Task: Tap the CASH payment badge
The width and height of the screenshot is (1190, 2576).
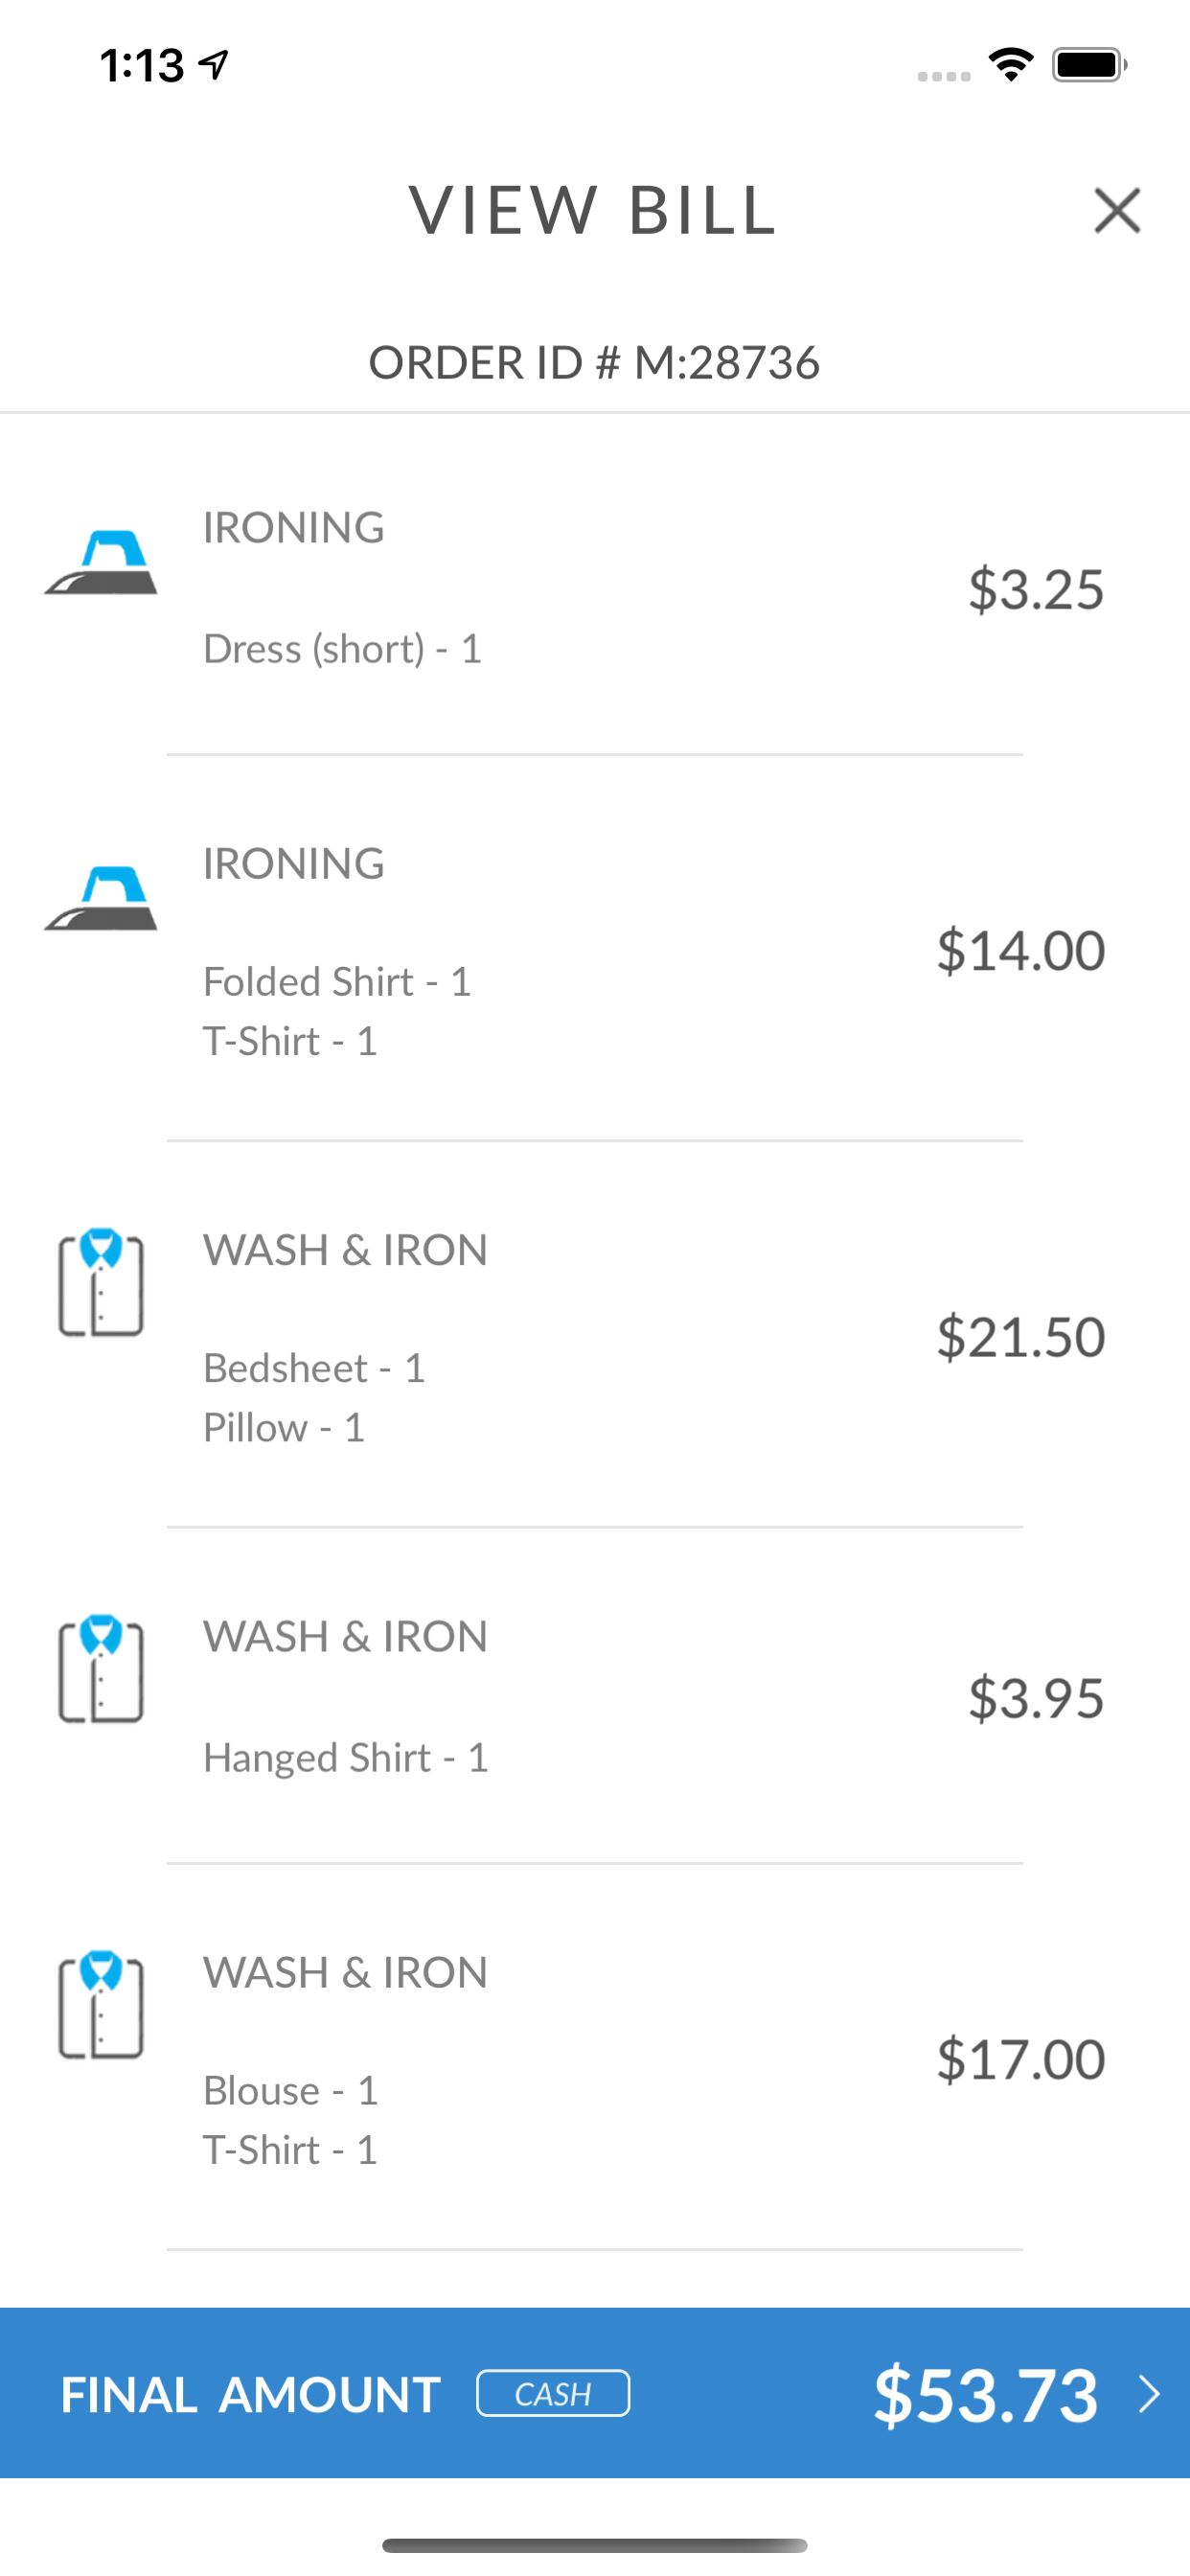Action: tap(553, 2394)
